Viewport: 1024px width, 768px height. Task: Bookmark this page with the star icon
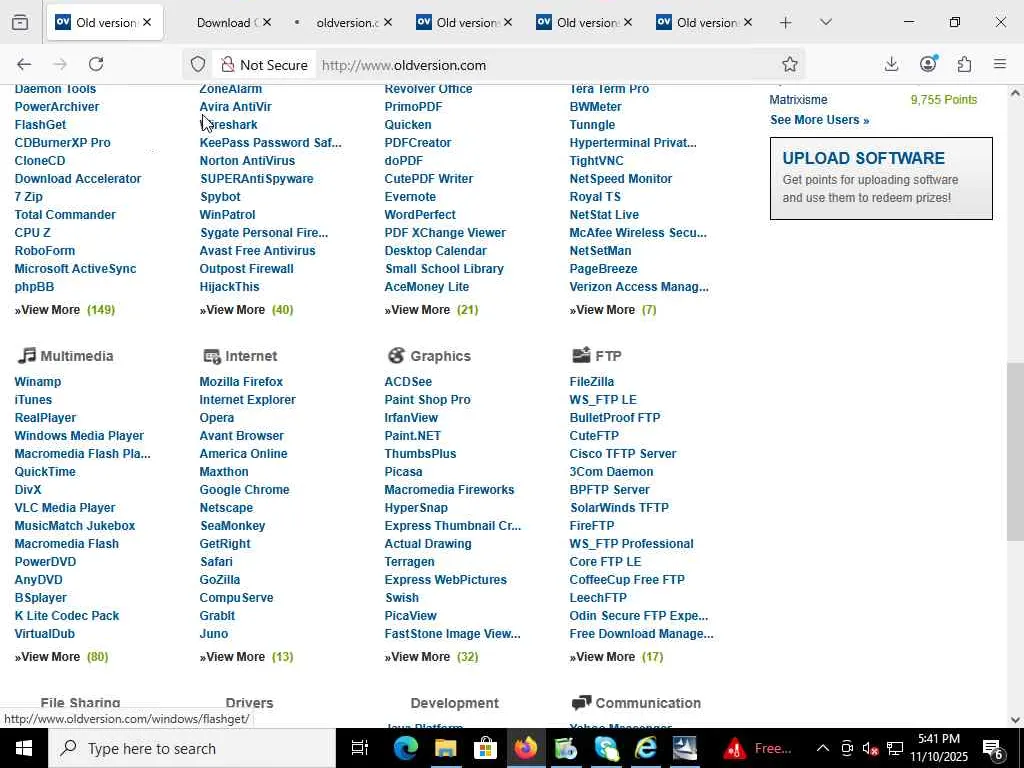click(790, 64)
